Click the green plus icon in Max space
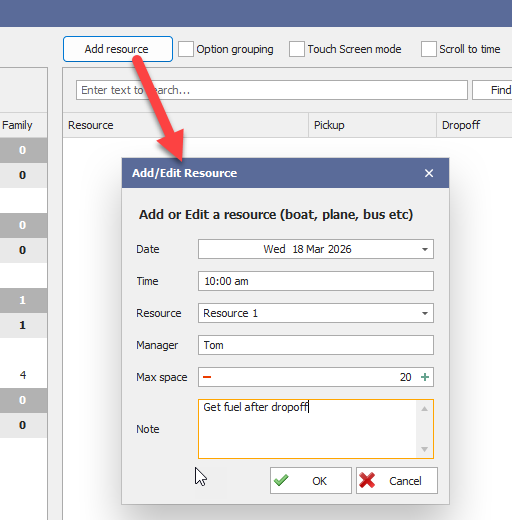 (425, 377)
